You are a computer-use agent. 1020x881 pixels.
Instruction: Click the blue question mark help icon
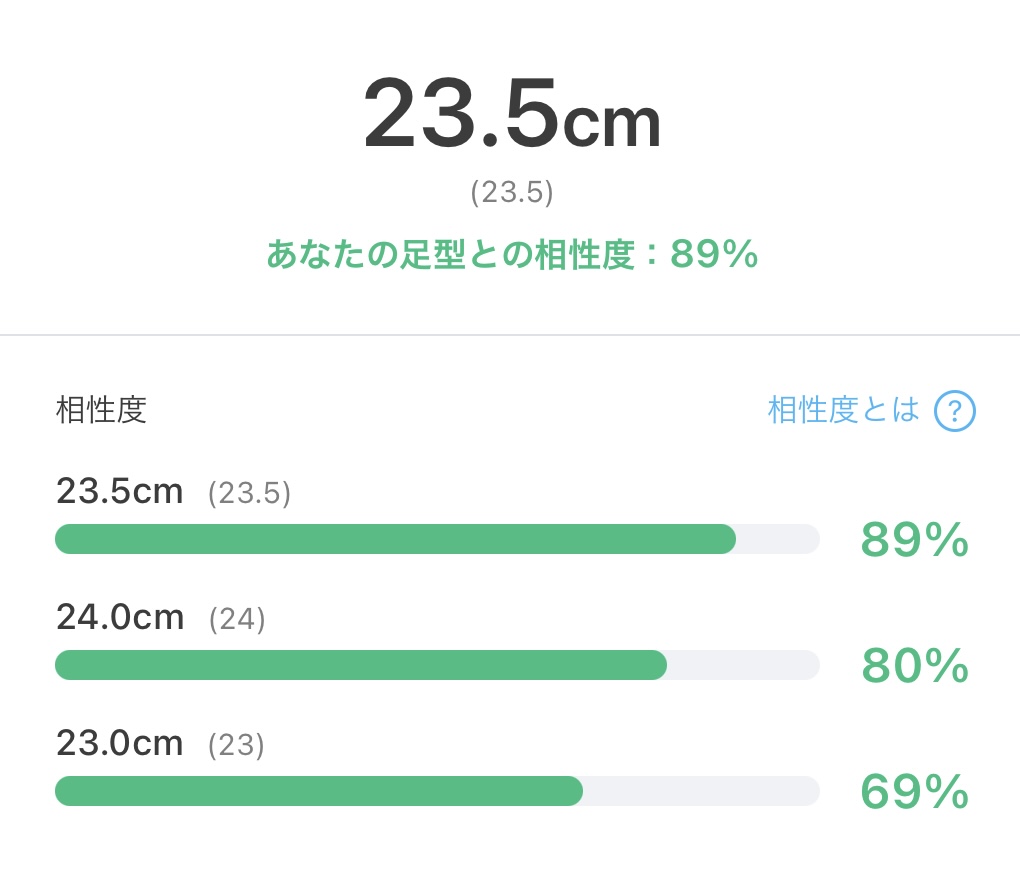click(x=954, y=411)
